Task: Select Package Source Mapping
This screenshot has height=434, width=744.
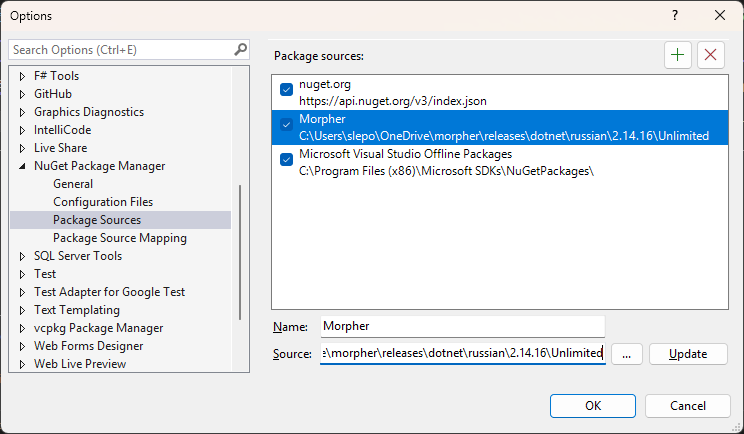Action: pos(120,238)
